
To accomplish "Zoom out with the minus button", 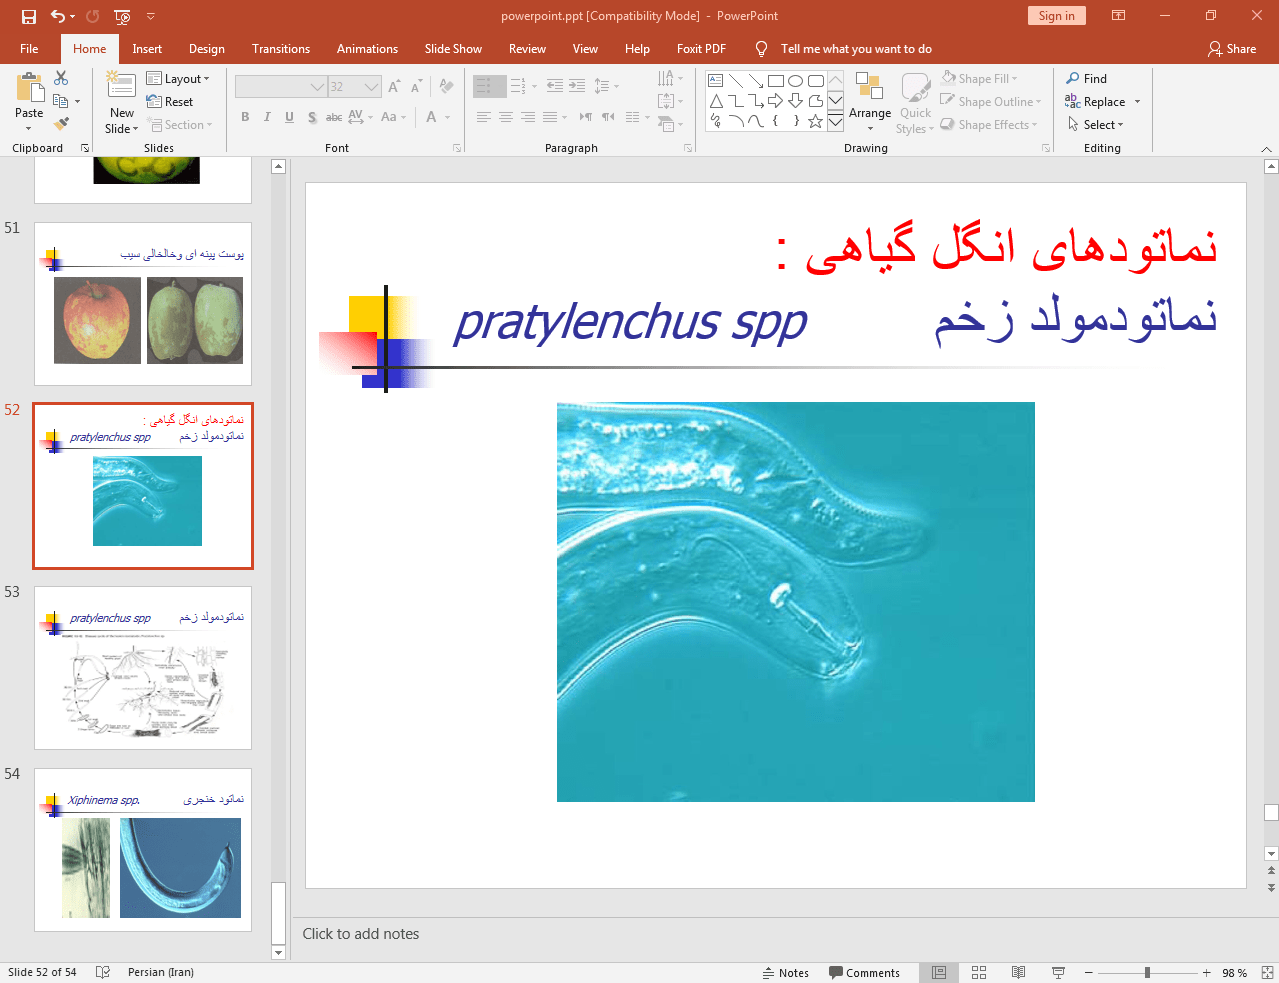I will [1089, 973].
